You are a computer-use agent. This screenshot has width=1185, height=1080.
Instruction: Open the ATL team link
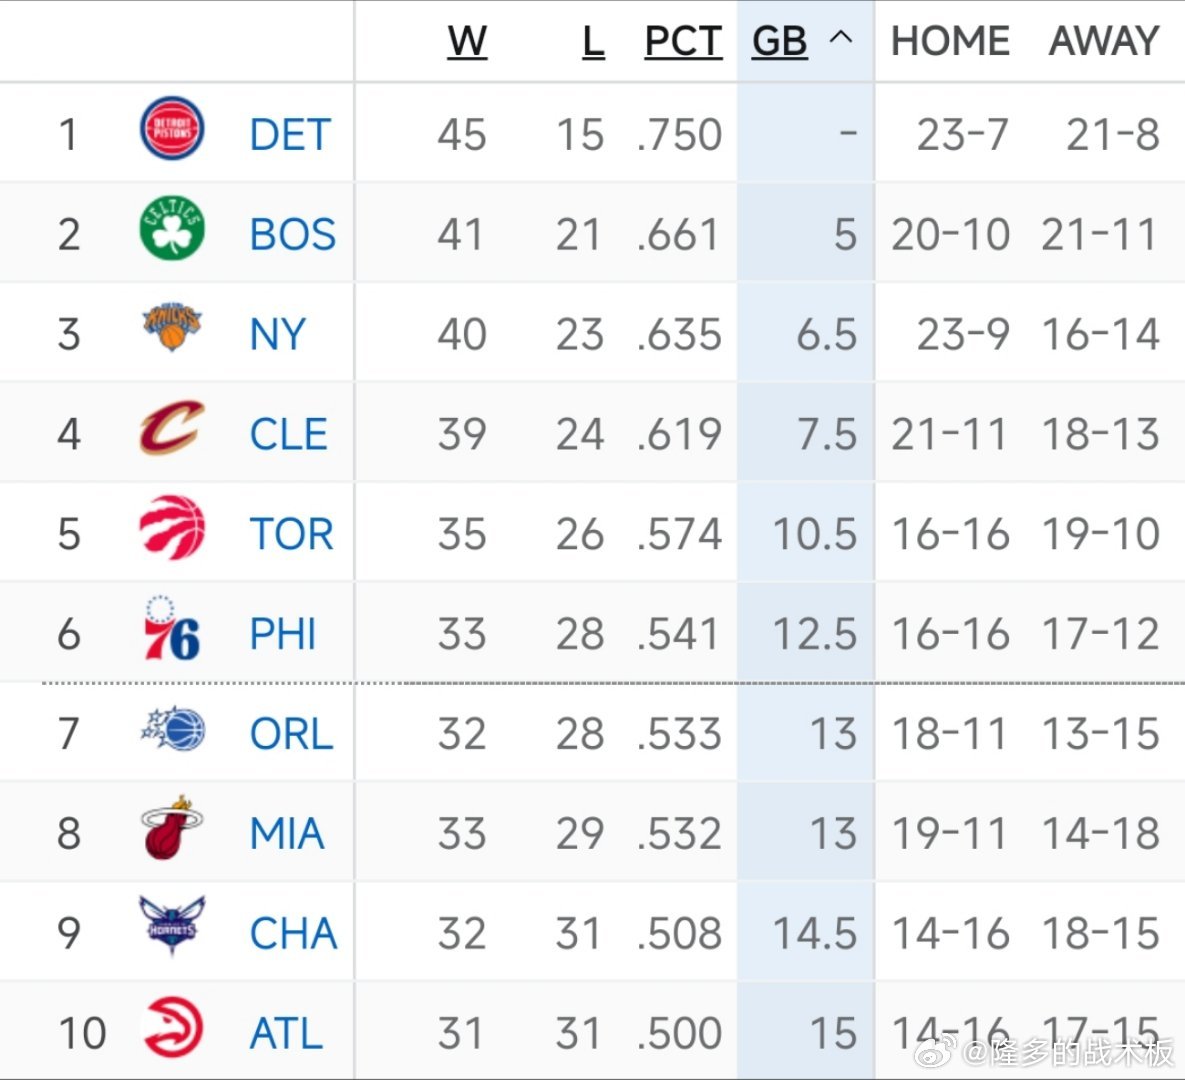(286, 1031)
